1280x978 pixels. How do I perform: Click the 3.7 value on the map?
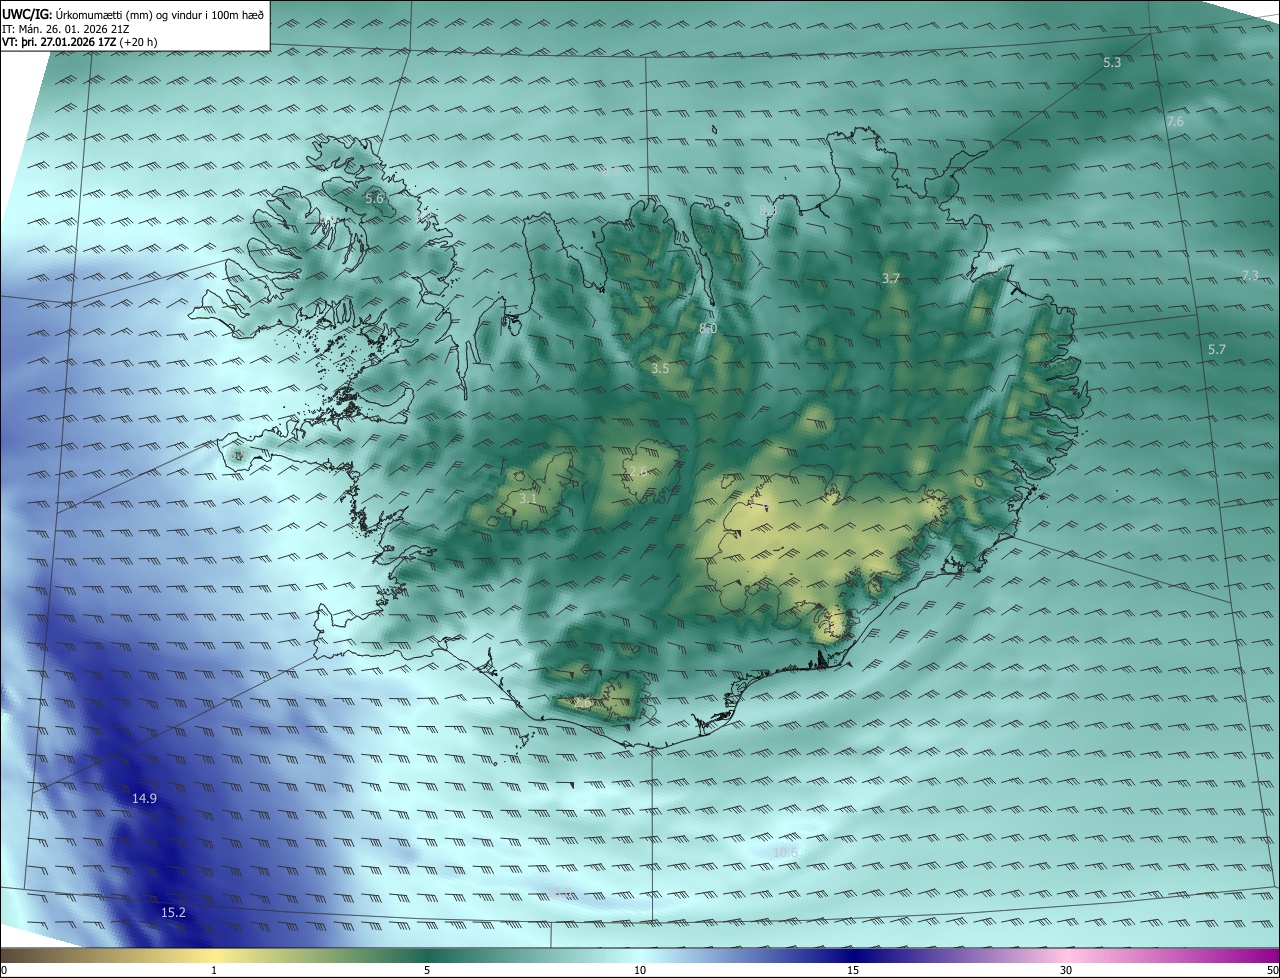891,278
